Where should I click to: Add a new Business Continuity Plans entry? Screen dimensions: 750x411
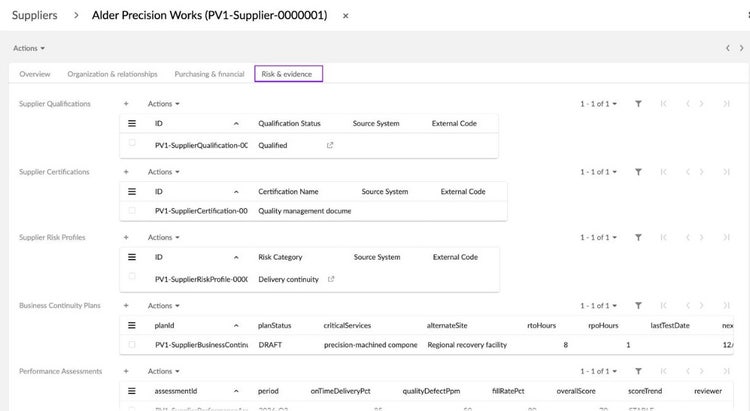click(x=126, y=306)
